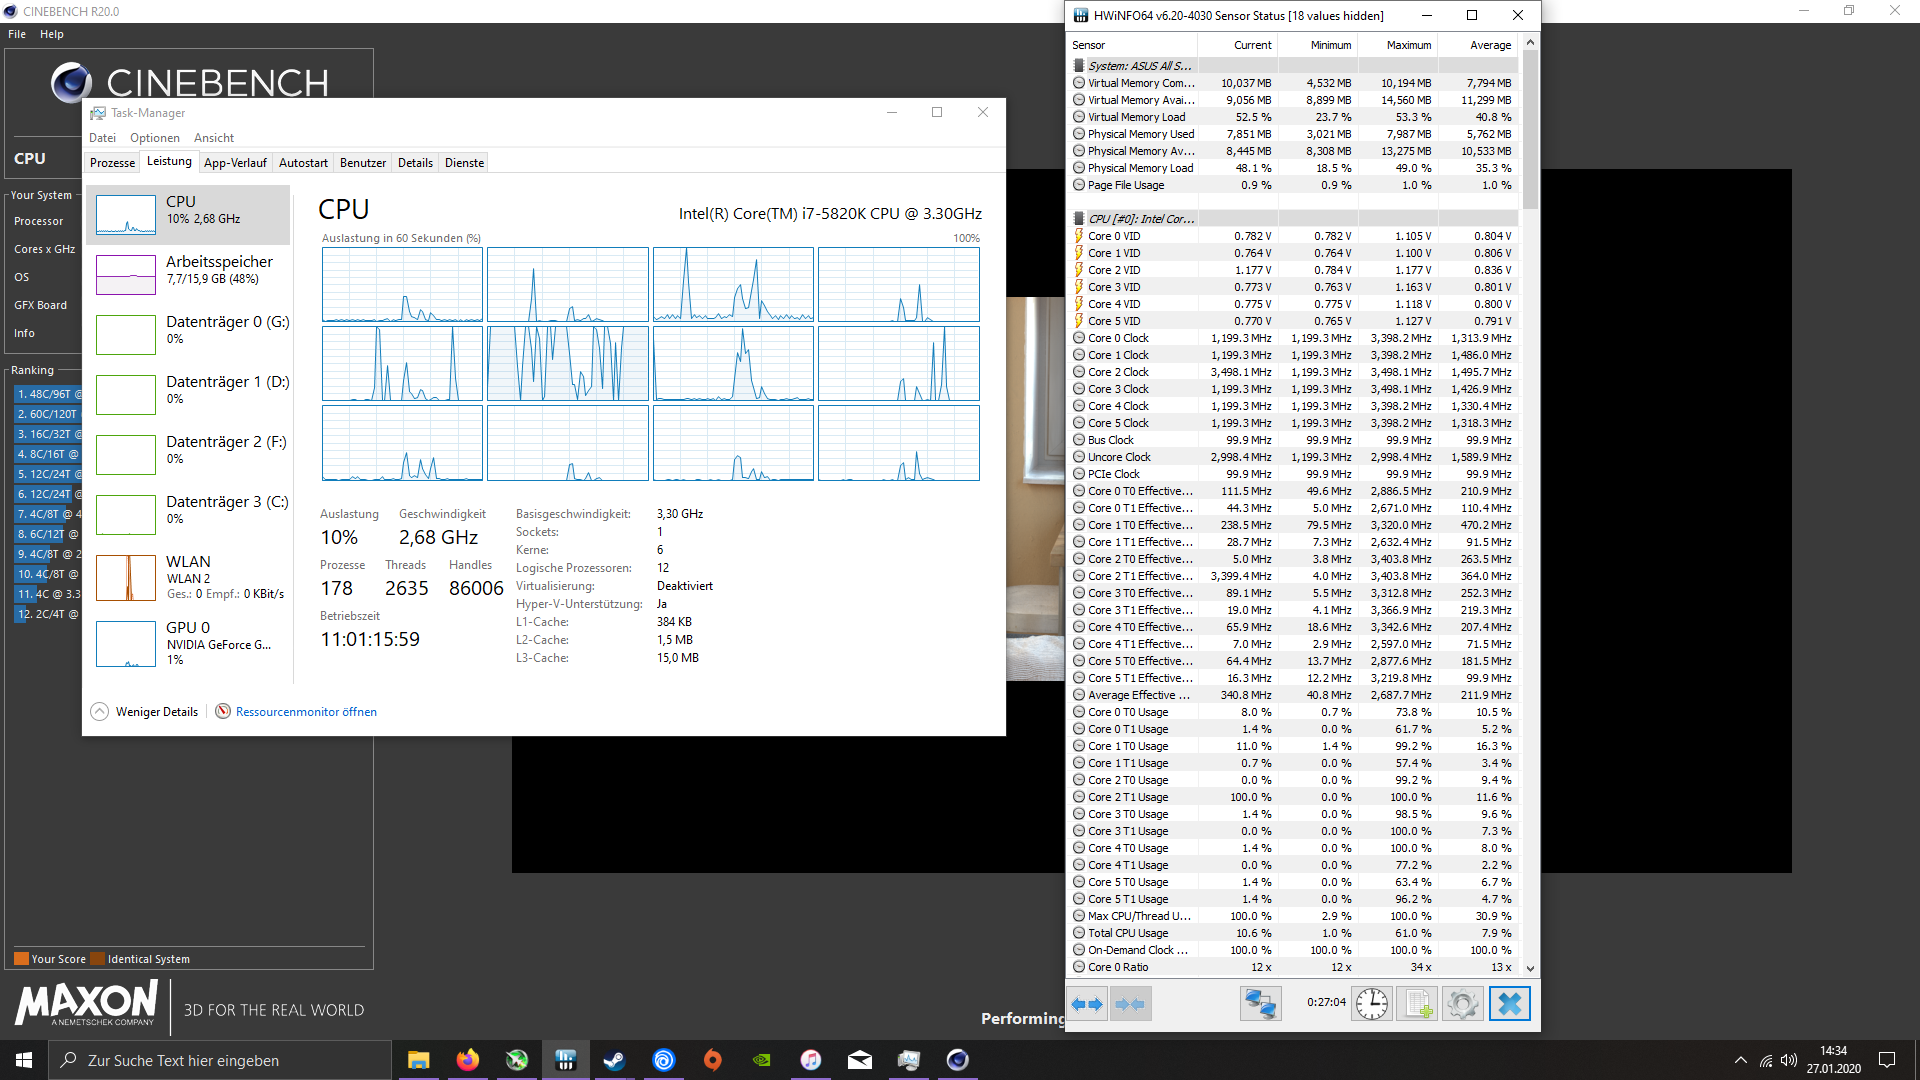Open HWiNFO sensor settings gear icon
This screenshot has height=1080, width=1920.
(1462, 1004)
